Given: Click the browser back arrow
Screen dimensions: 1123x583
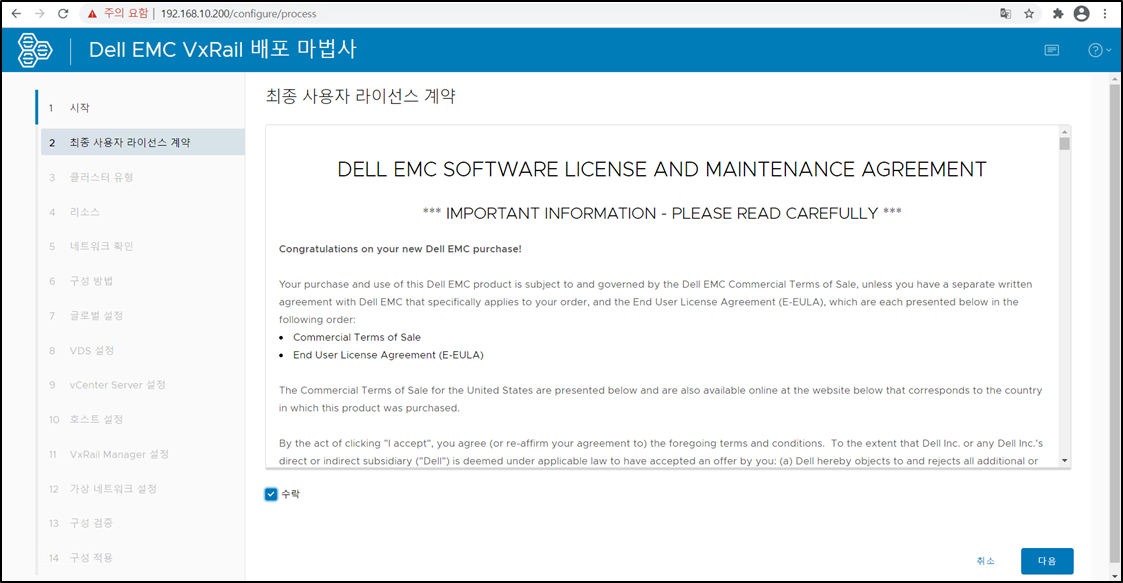Looking at the screenshot, I should [x=16, y=14].
